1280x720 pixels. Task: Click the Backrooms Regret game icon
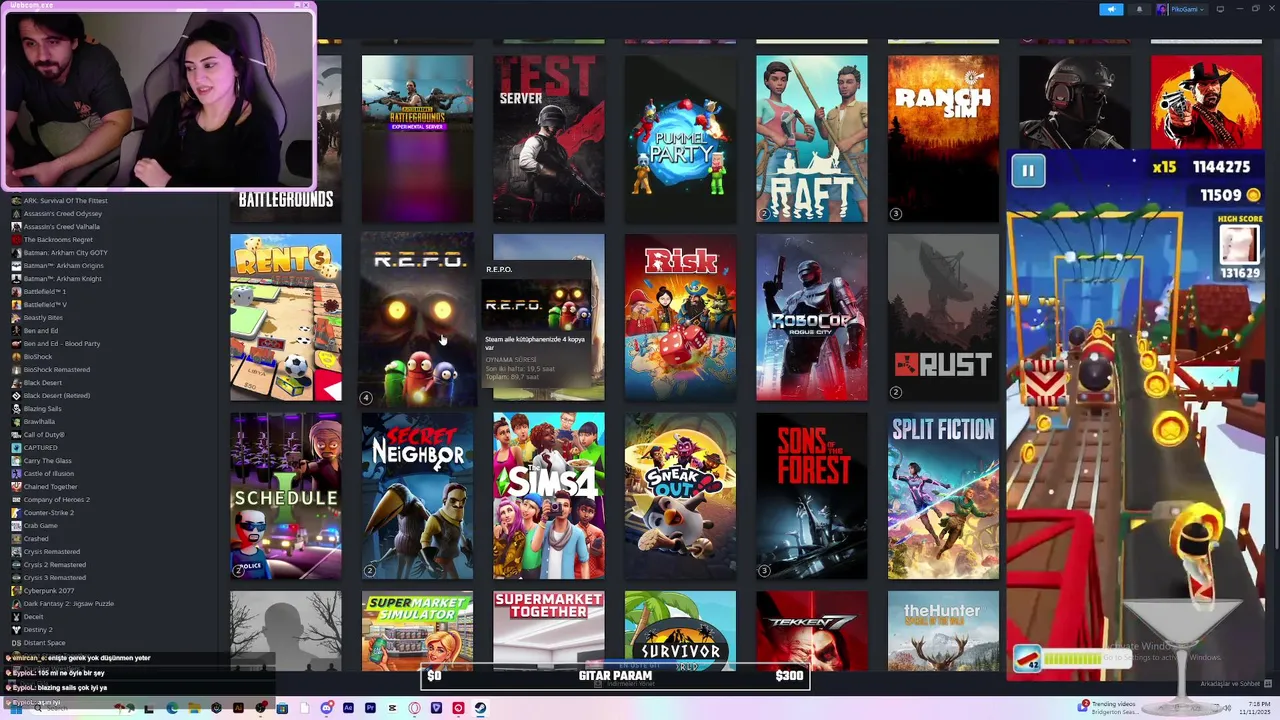[16, 240]
